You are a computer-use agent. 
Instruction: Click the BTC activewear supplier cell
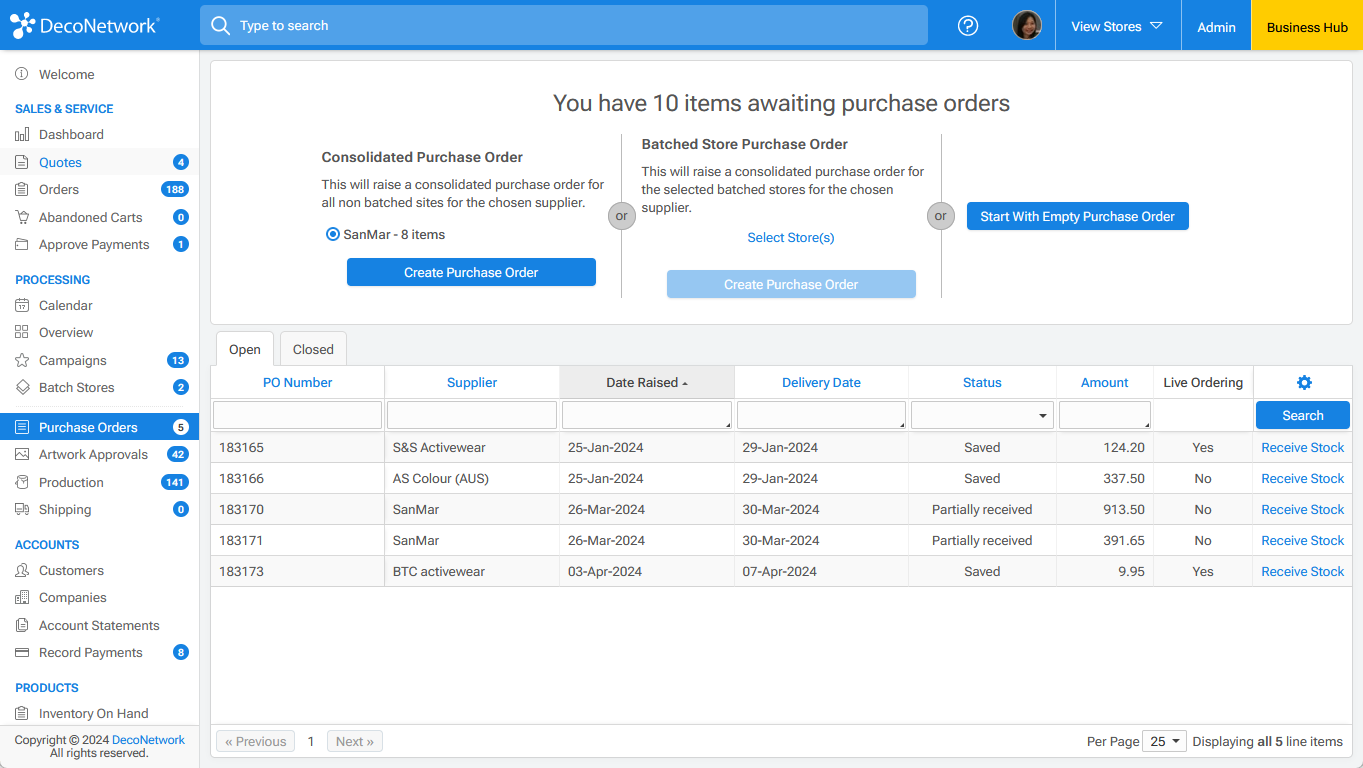(x=472, y=571)
